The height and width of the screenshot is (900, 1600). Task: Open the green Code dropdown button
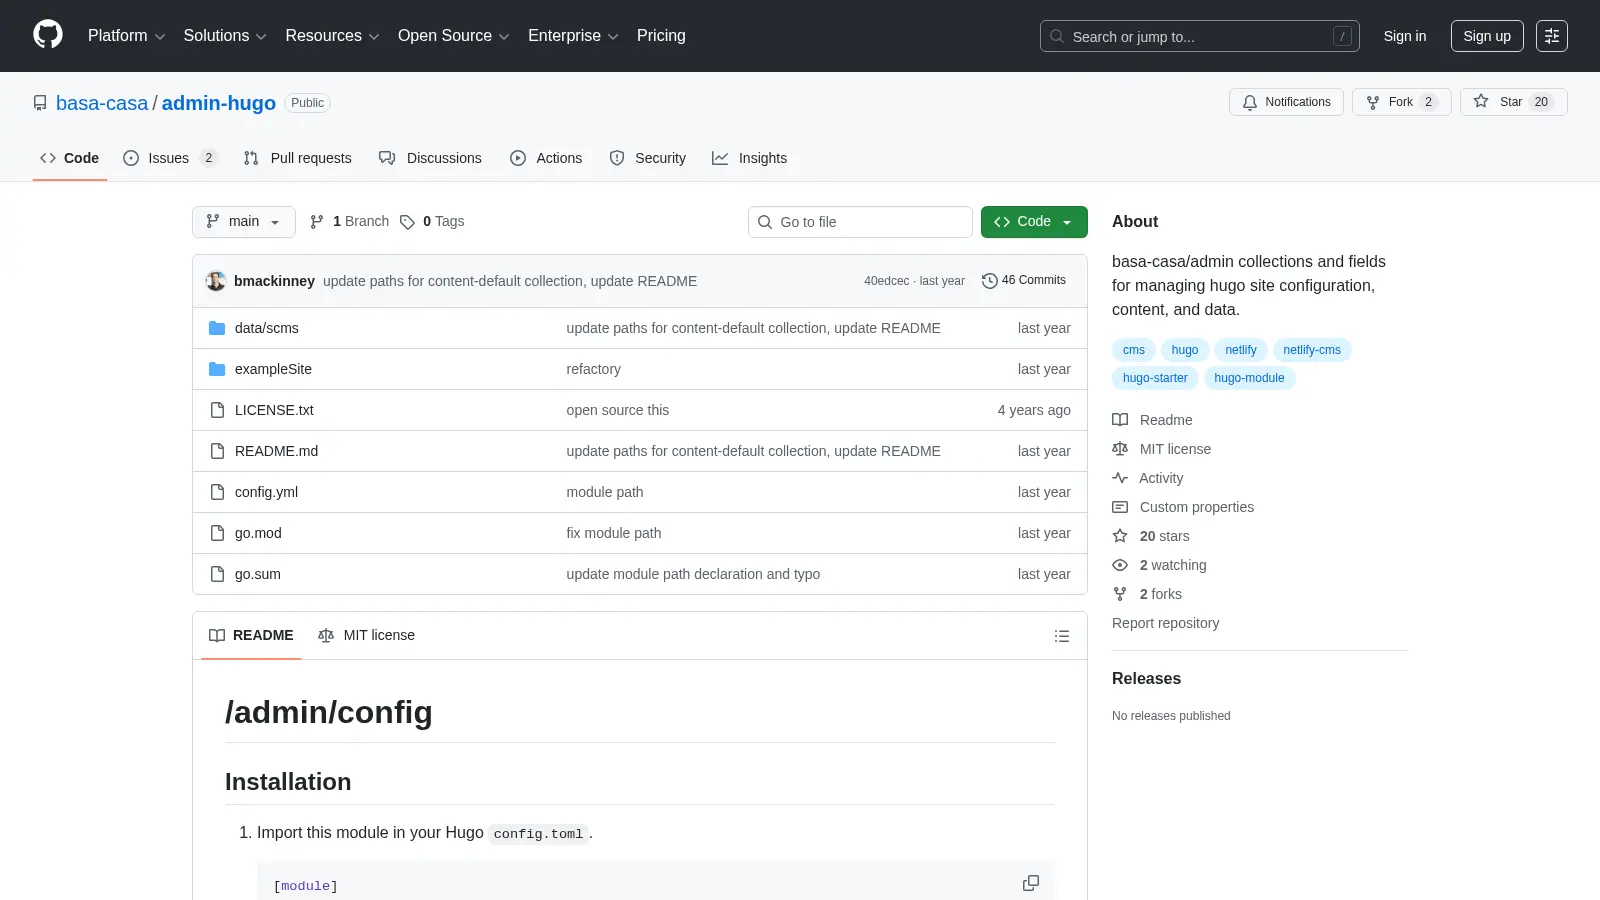tap(1034, 222)
